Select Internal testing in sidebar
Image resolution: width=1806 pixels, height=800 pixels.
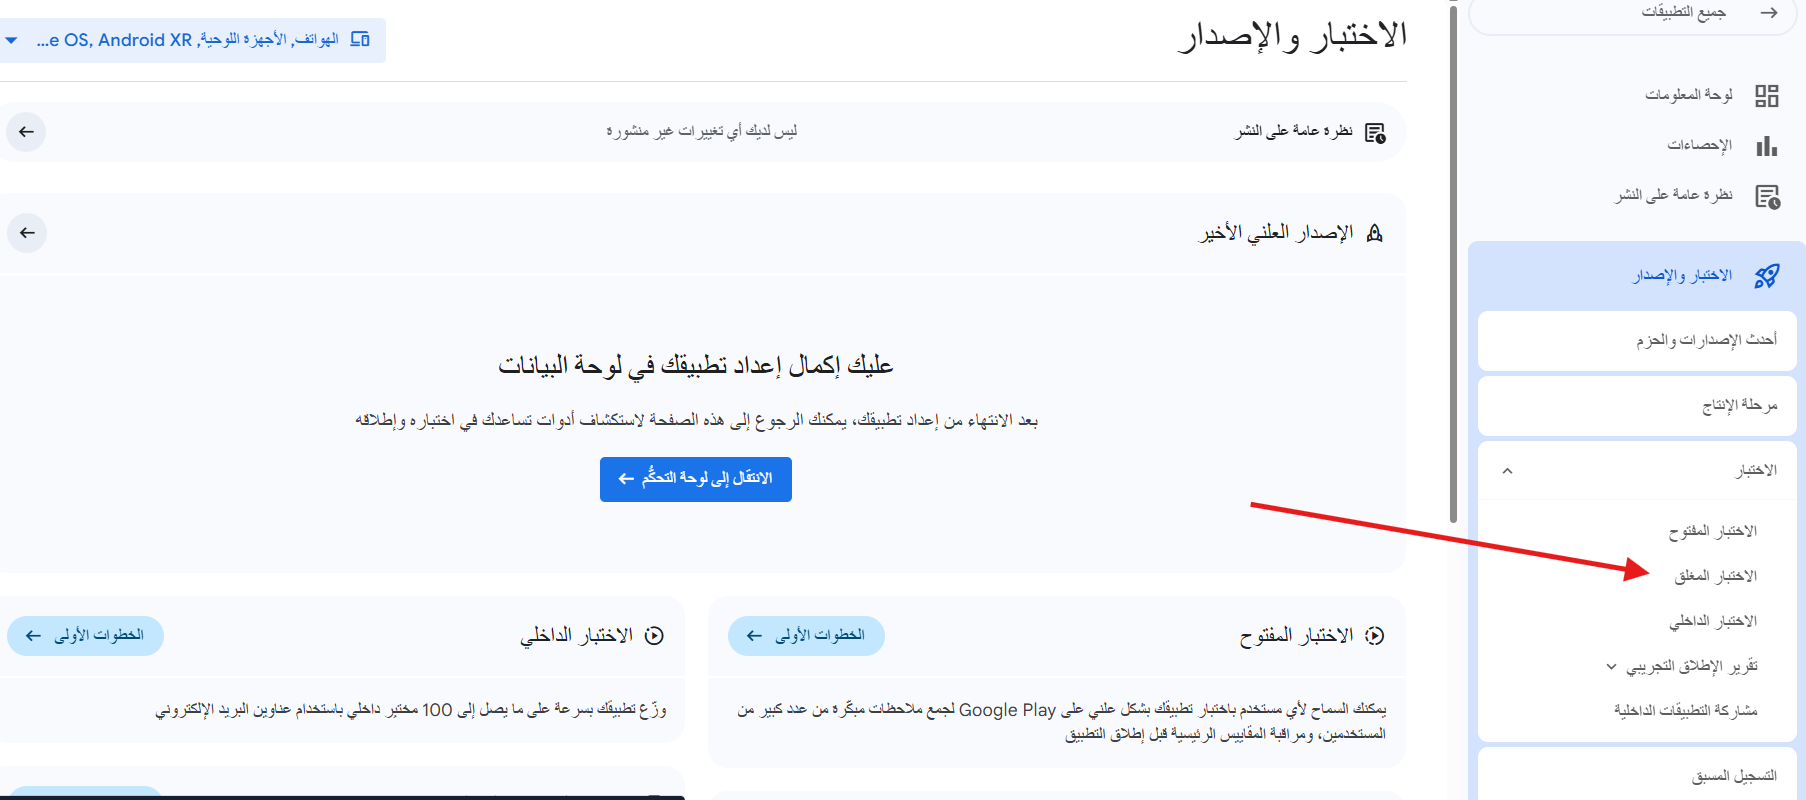coord(1712,622)
